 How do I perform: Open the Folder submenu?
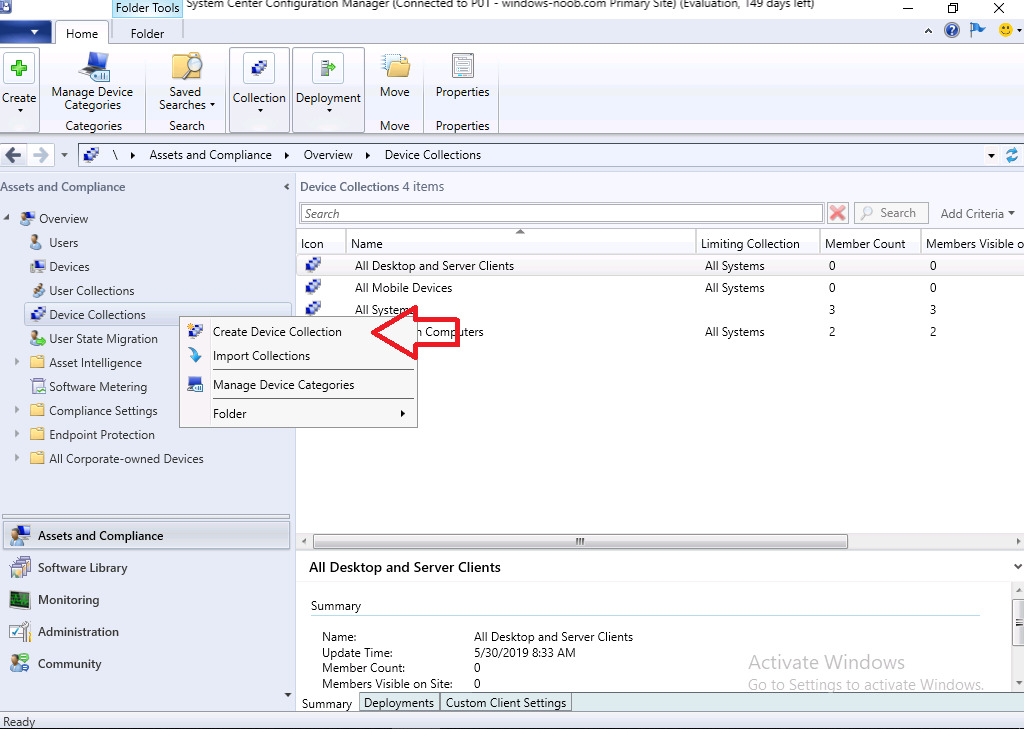(298, 413)
